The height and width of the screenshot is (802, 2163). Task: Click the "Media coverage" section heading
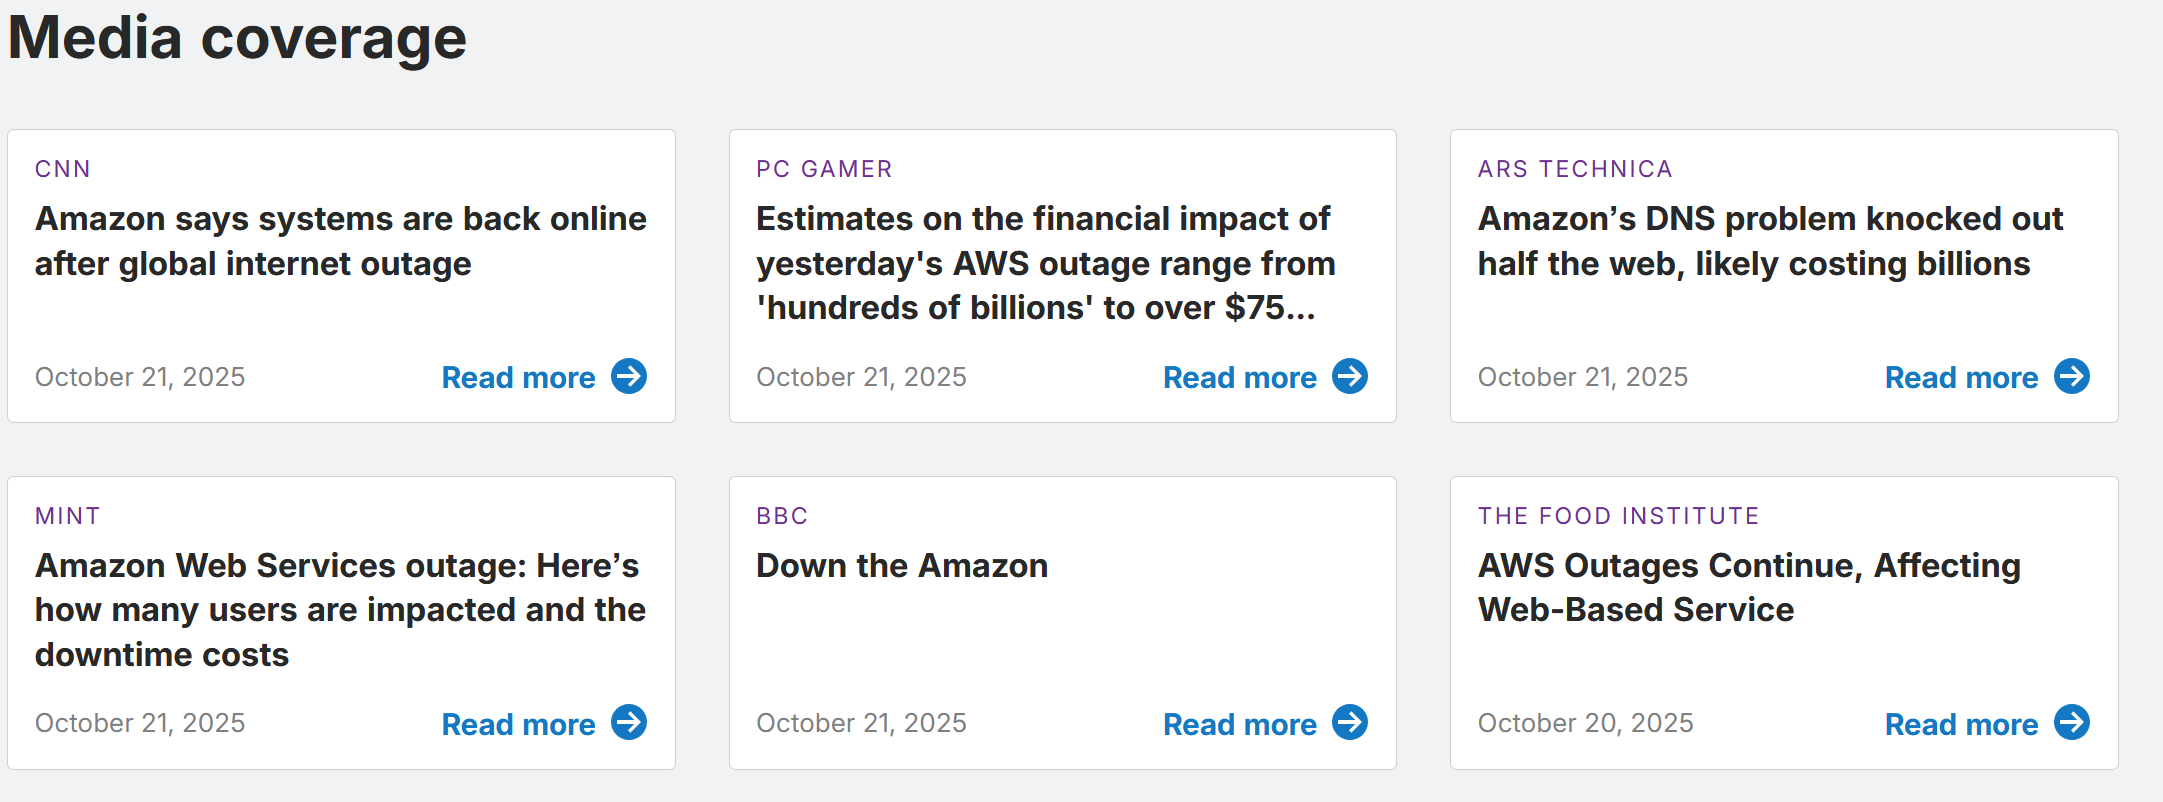click(238, 38)
